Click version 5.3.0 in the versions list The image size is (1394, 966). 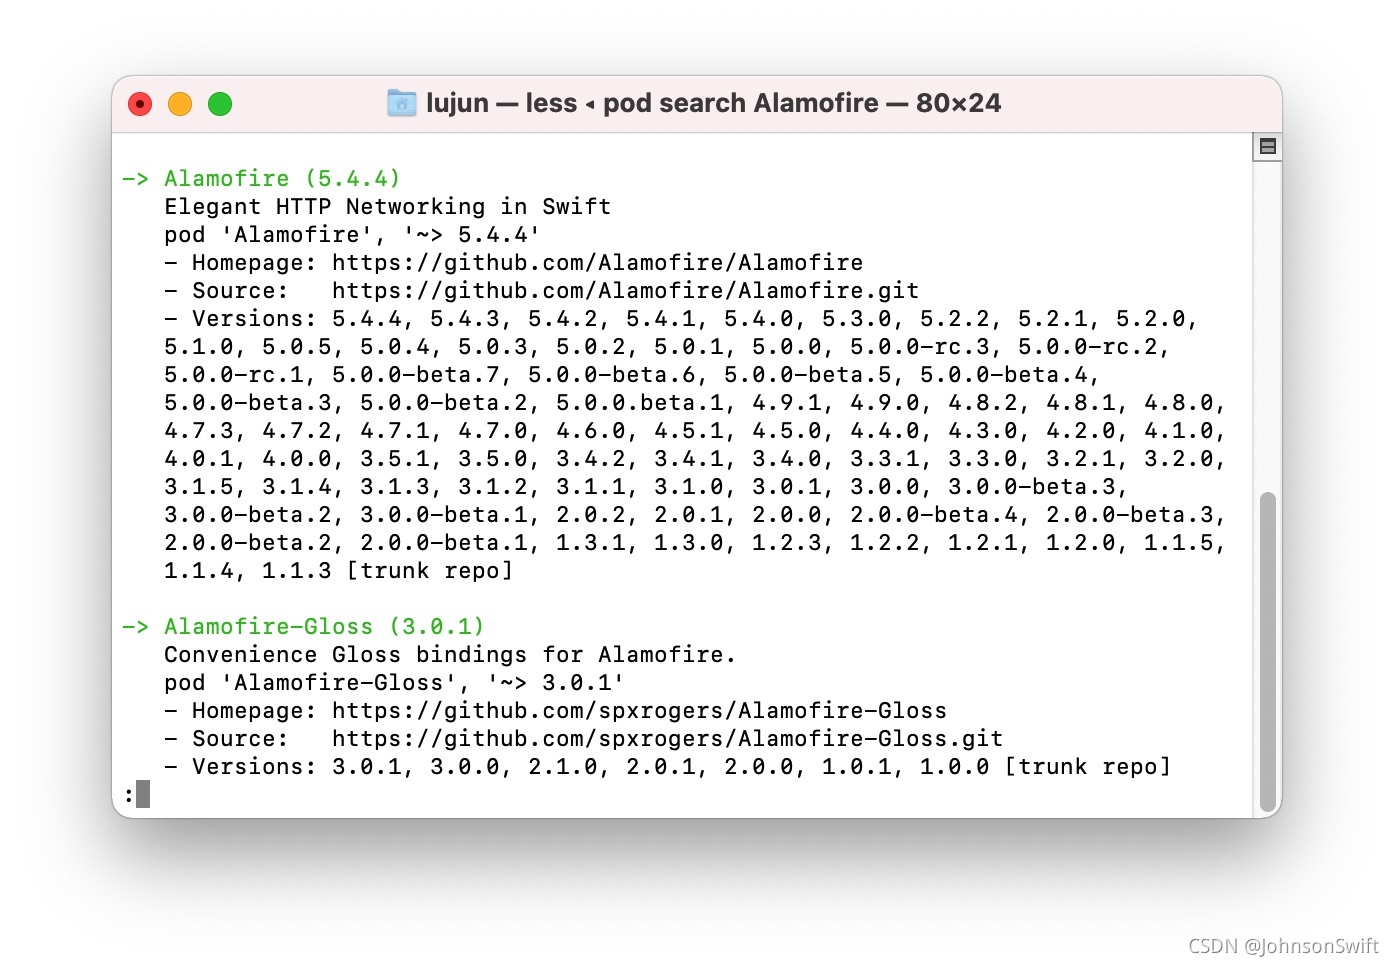click(856, 319)
